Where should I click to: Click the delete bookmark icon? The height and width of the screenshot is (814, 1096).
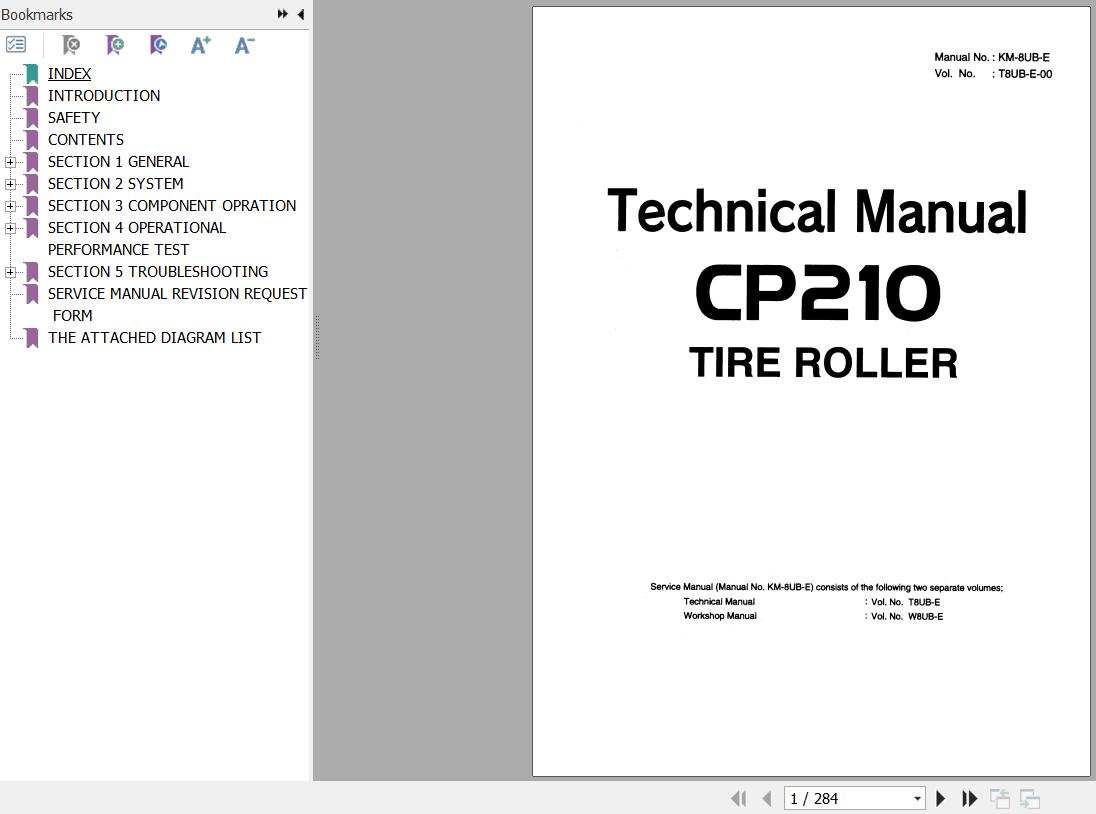pos(71,45)
